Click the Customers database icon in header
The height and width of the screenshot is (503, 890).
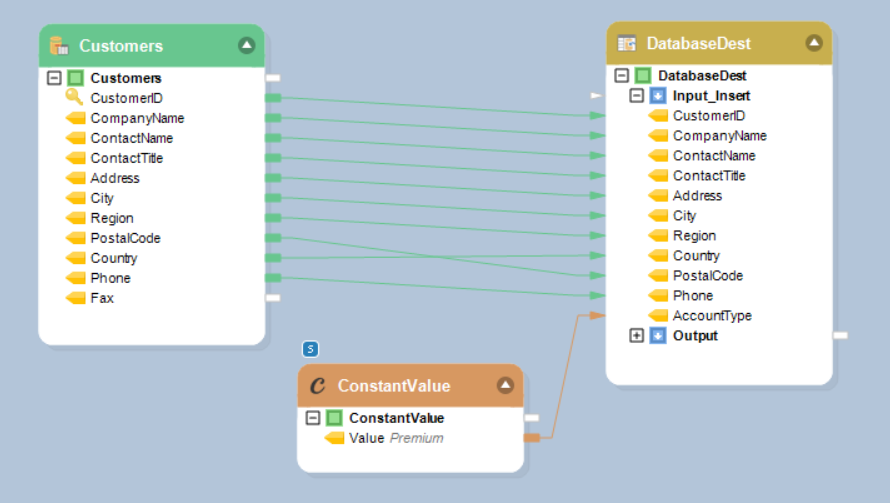[58, 45]
